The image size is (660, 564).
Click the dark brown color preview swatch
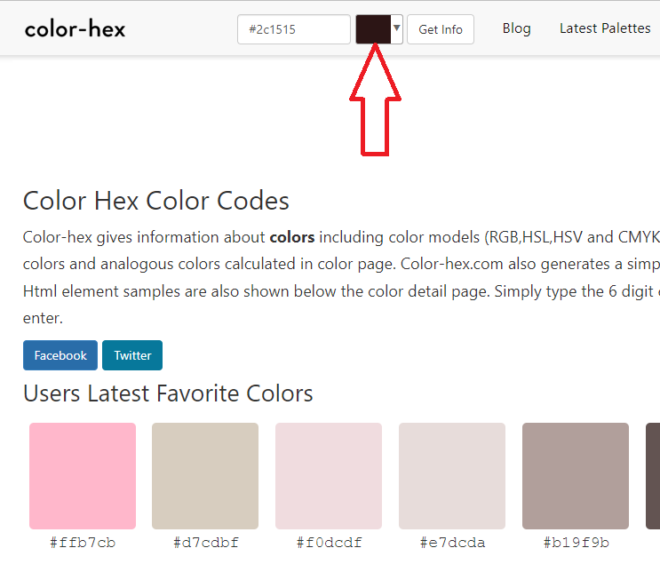(x=373, y=29)
